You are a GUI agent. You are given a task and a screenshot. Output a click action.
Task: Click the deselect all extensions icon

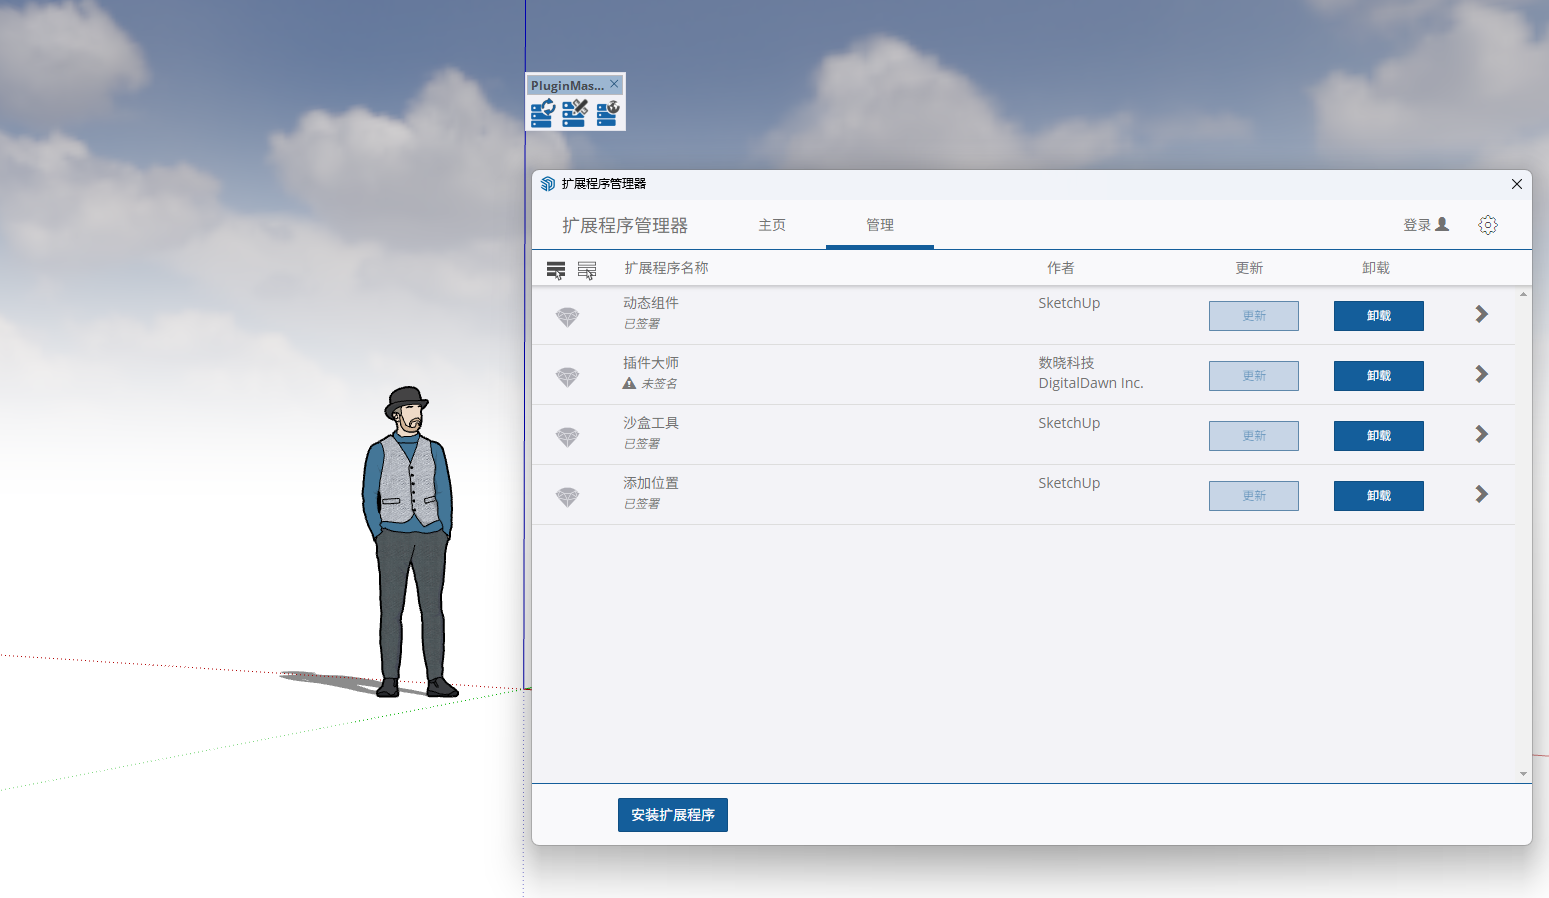(x=587, y=269)
